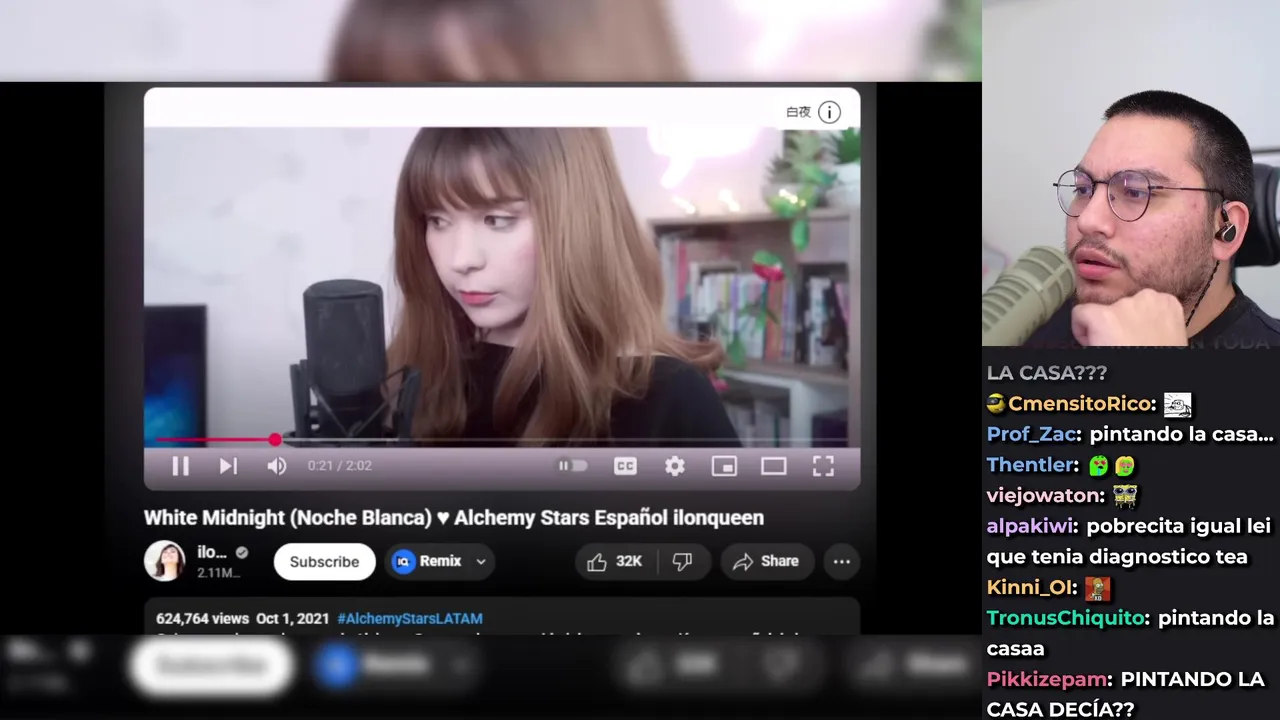Screen dimensions: 1280x720
Task: Click chat username Thentler
Action: point(1030,465)
